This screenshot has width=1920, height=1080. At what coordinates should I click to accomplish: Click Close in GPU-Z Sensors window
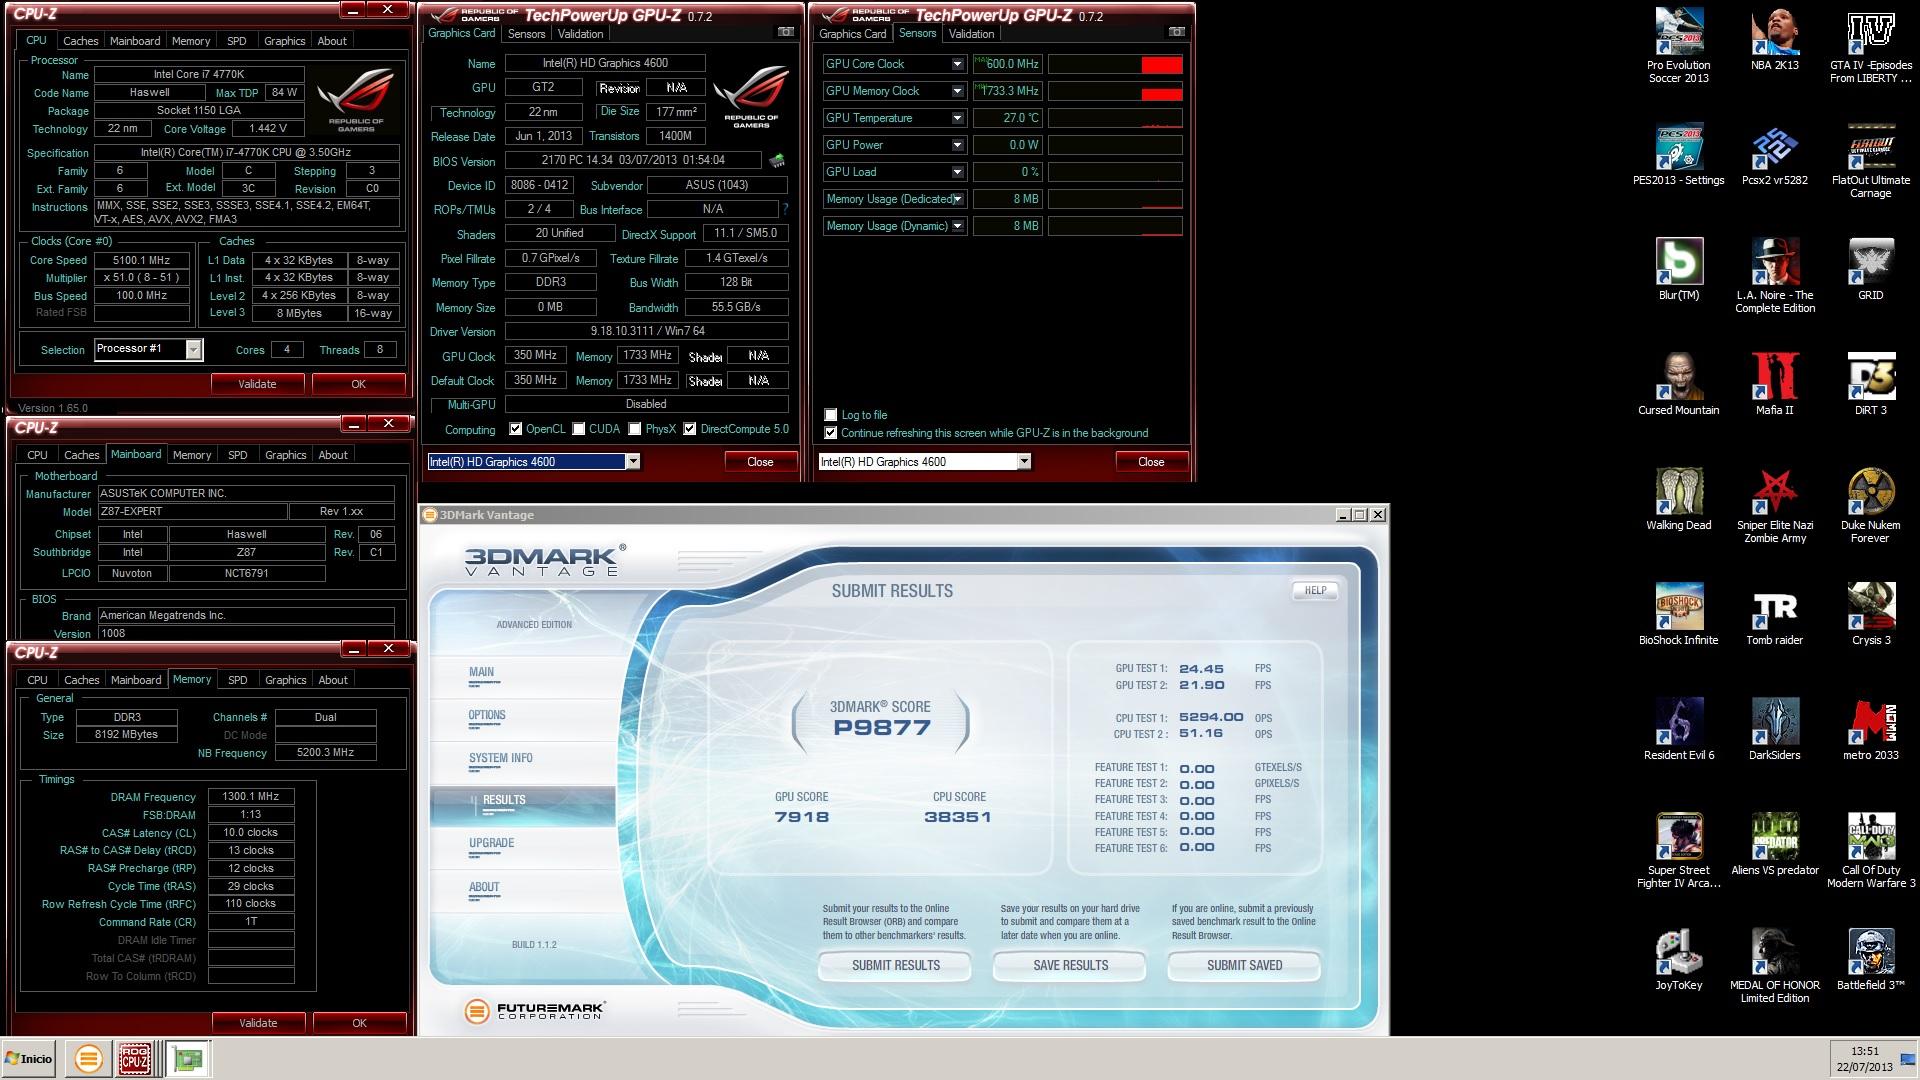pyautogui.click(x=1151, y=462)
